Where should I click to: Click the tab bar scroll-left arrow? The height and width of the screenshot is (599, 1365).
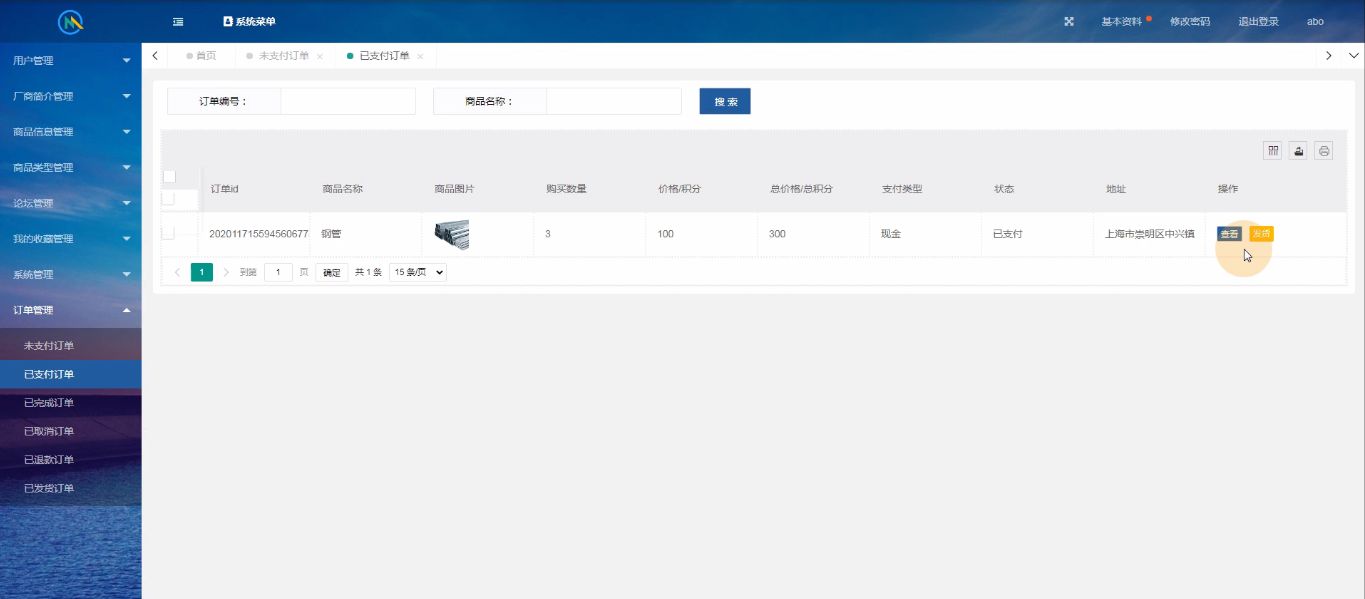tap(155, 56)
